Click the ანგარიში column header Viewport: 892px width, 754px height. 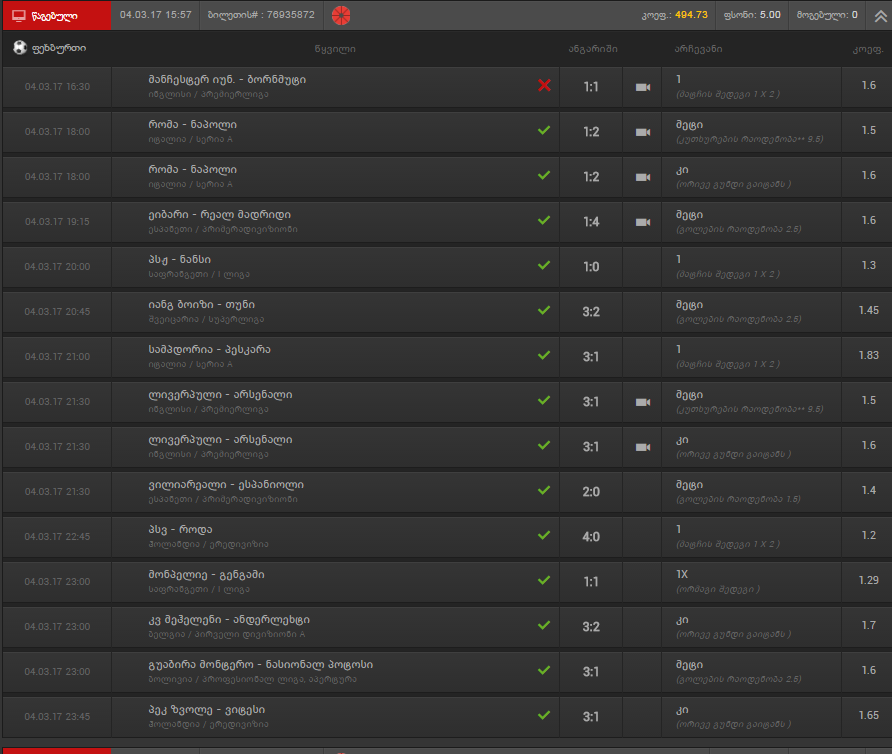pyautogui.click(x=593, y=49)
